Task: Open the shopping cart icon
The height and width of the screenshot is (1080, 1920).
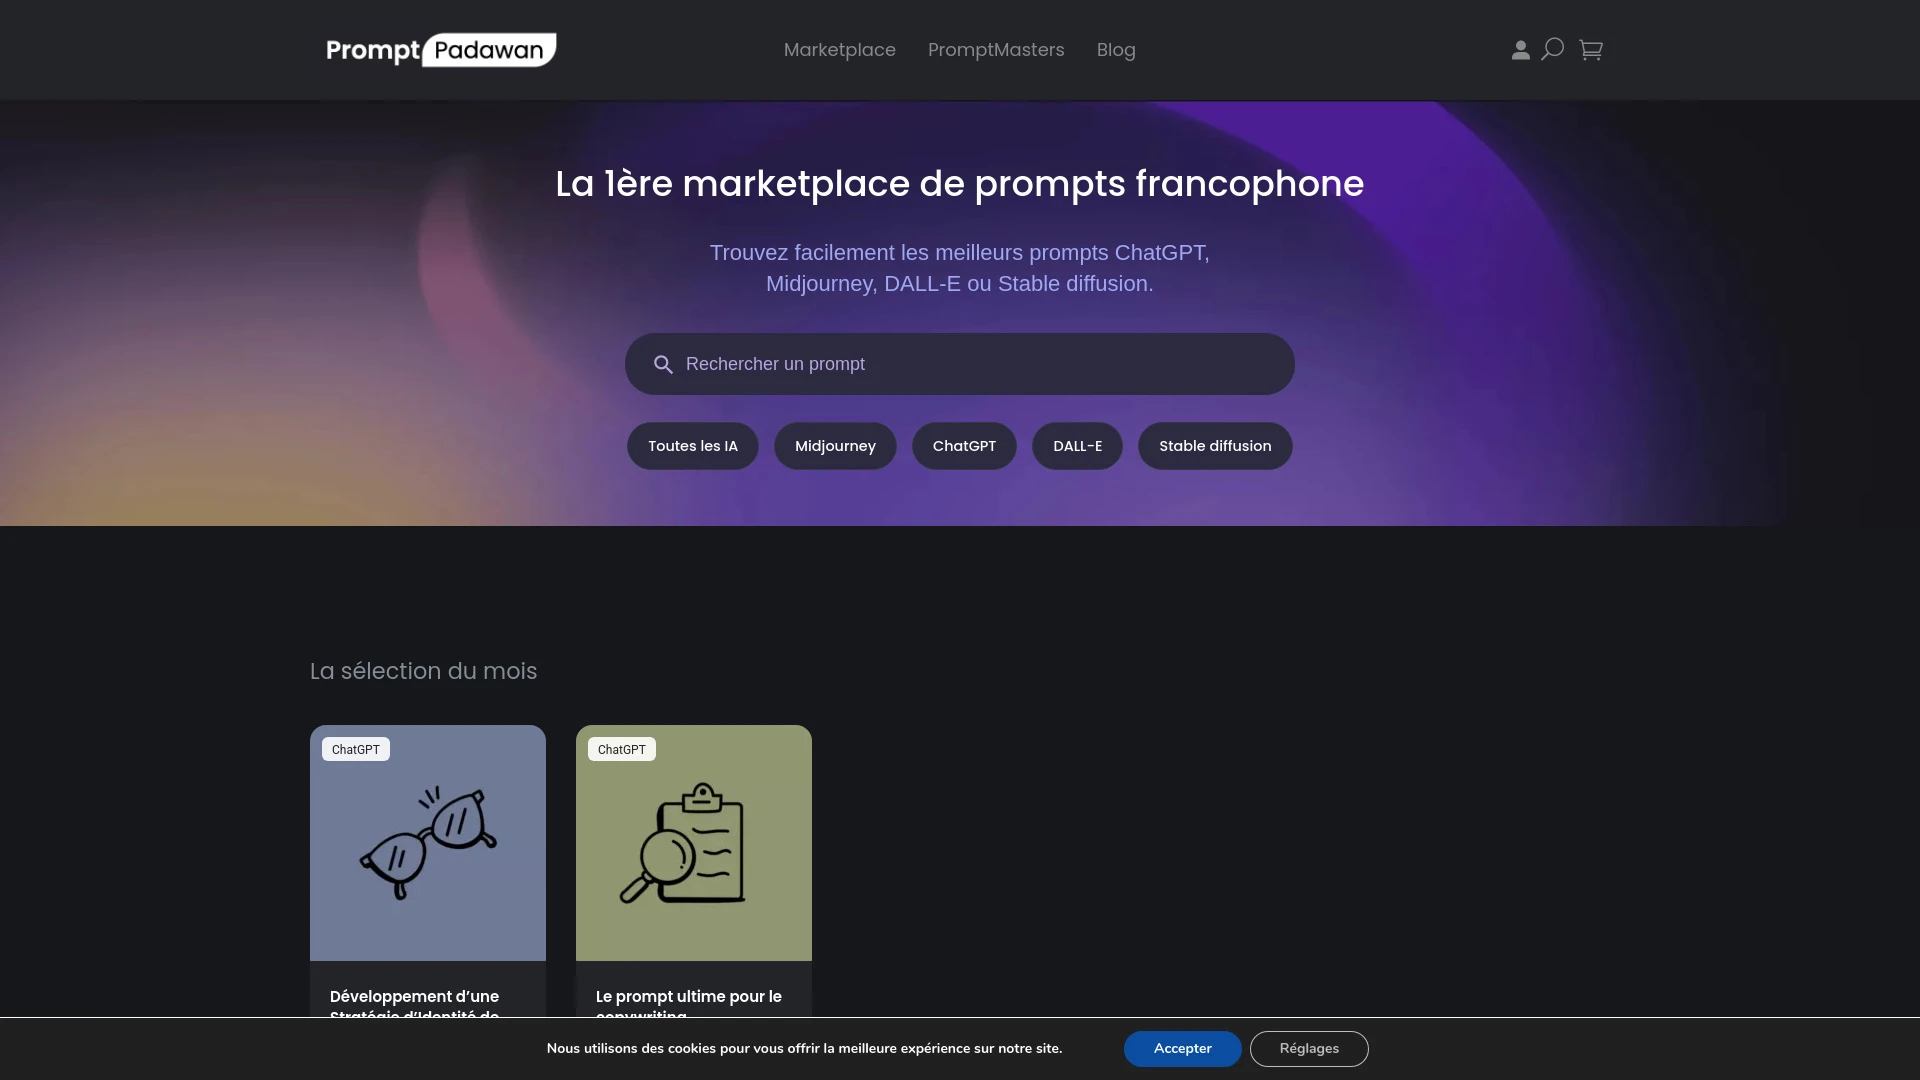Action: [1591, 49]
